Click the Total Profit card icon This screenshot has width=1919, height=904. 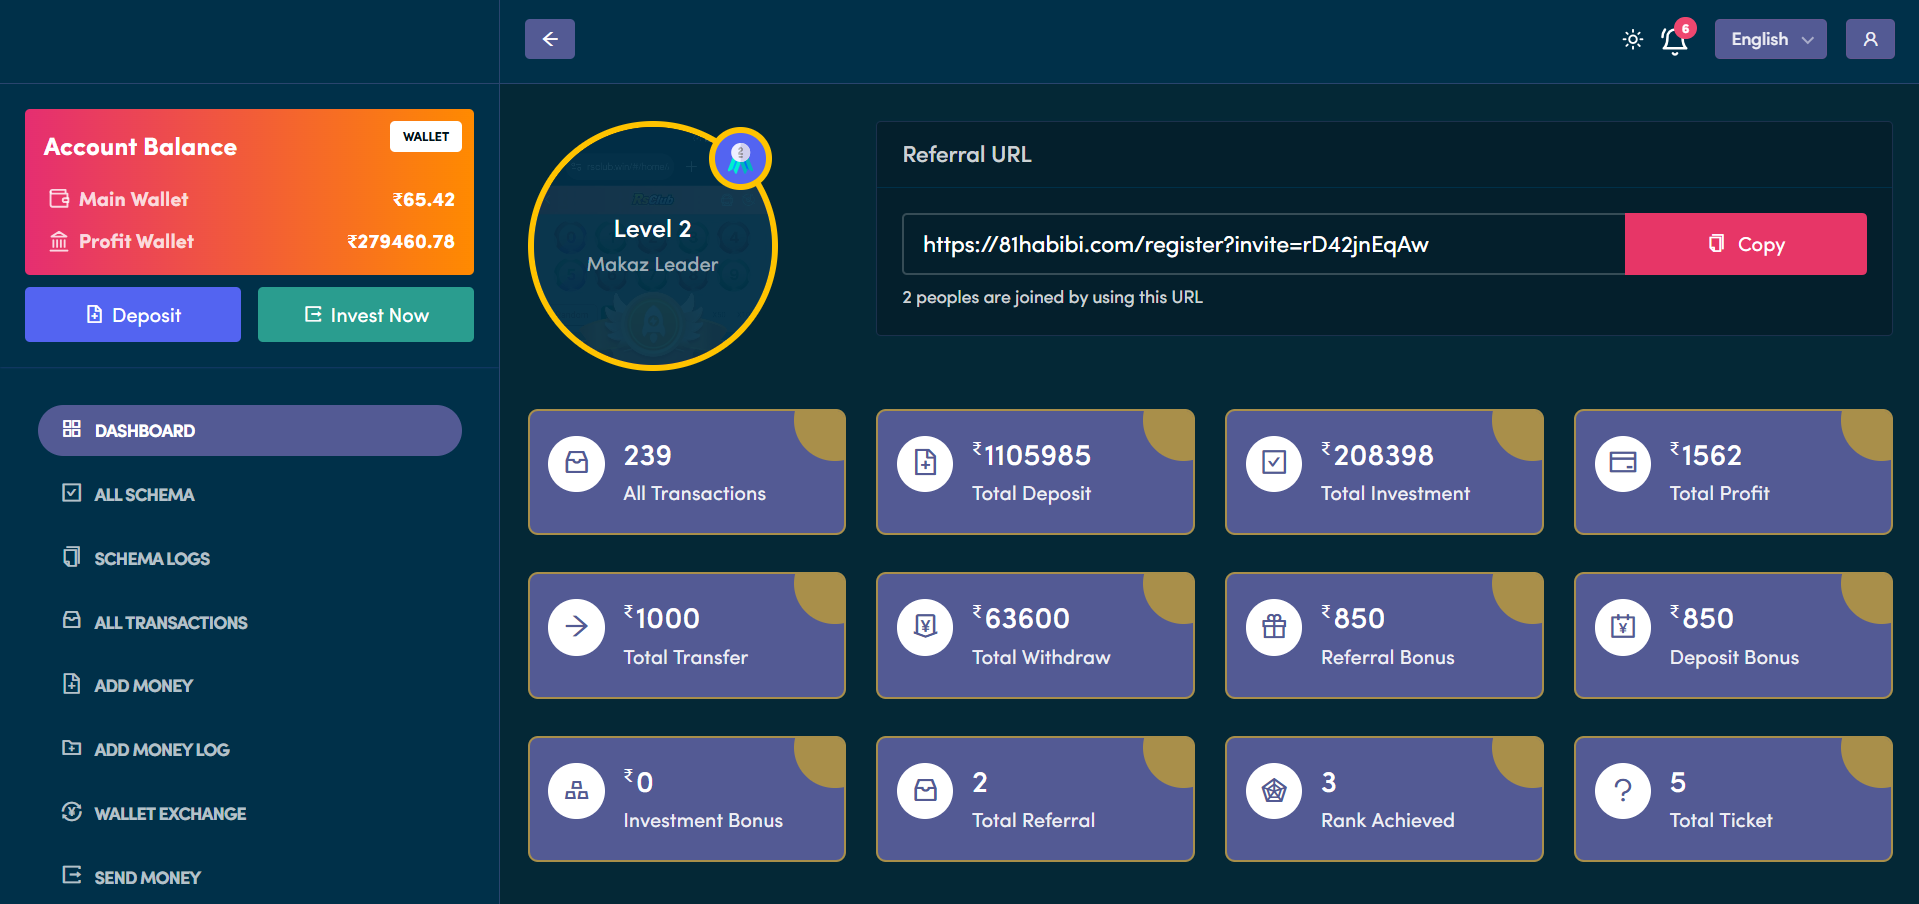1622,463
